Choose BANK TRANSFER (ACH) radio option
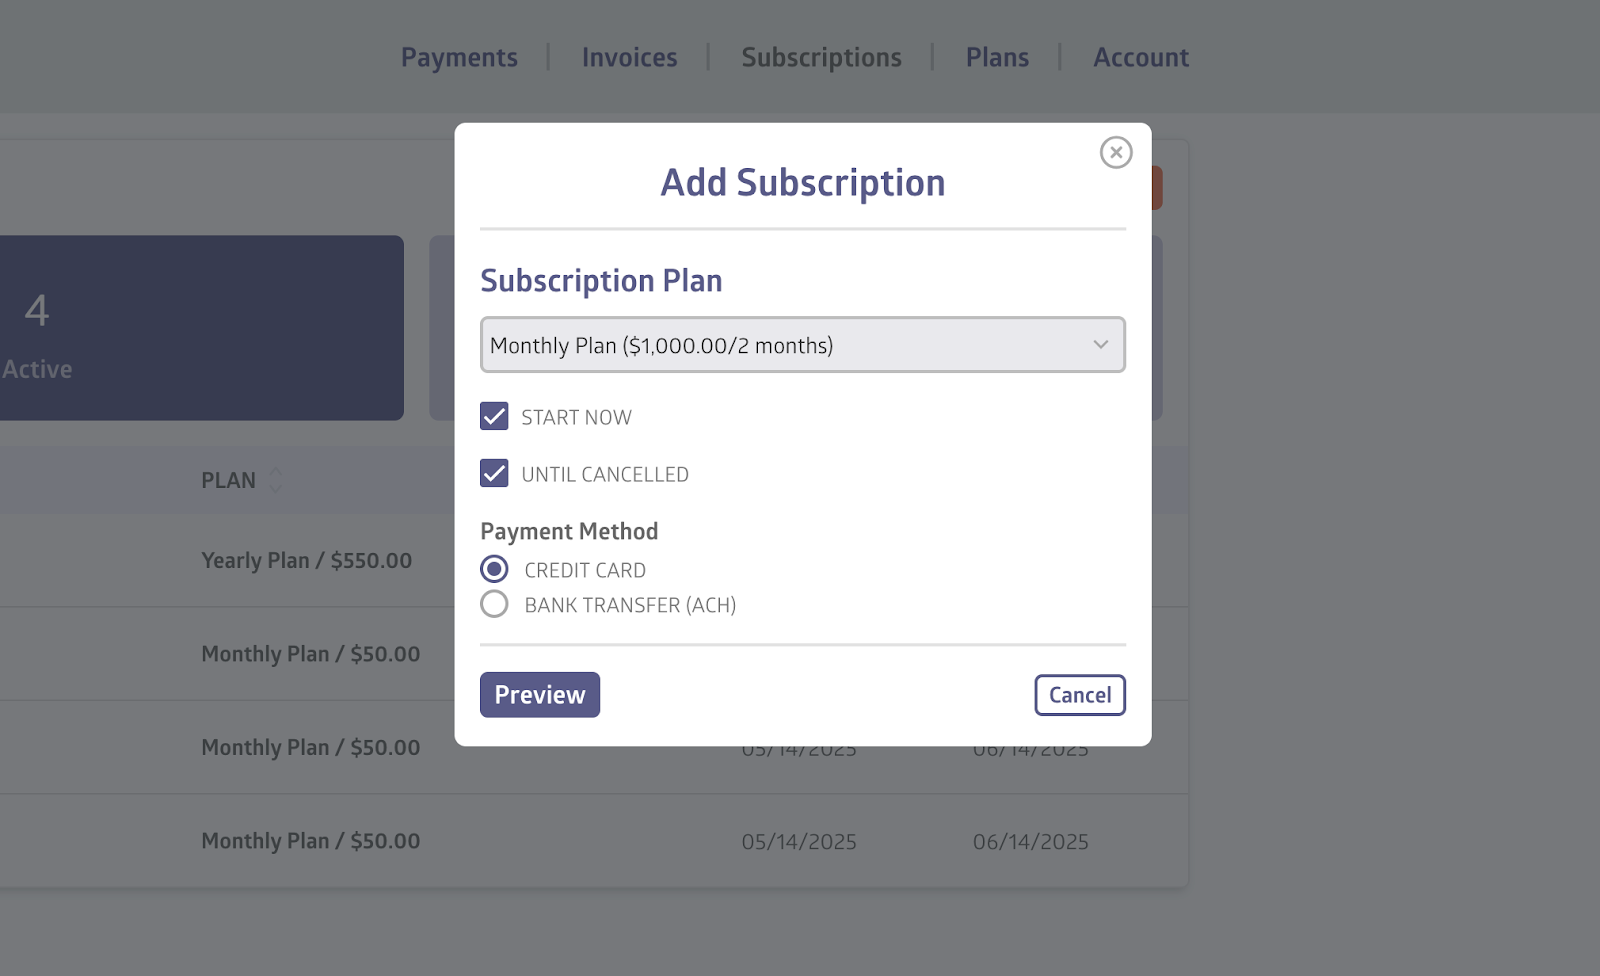 point(494,604)
